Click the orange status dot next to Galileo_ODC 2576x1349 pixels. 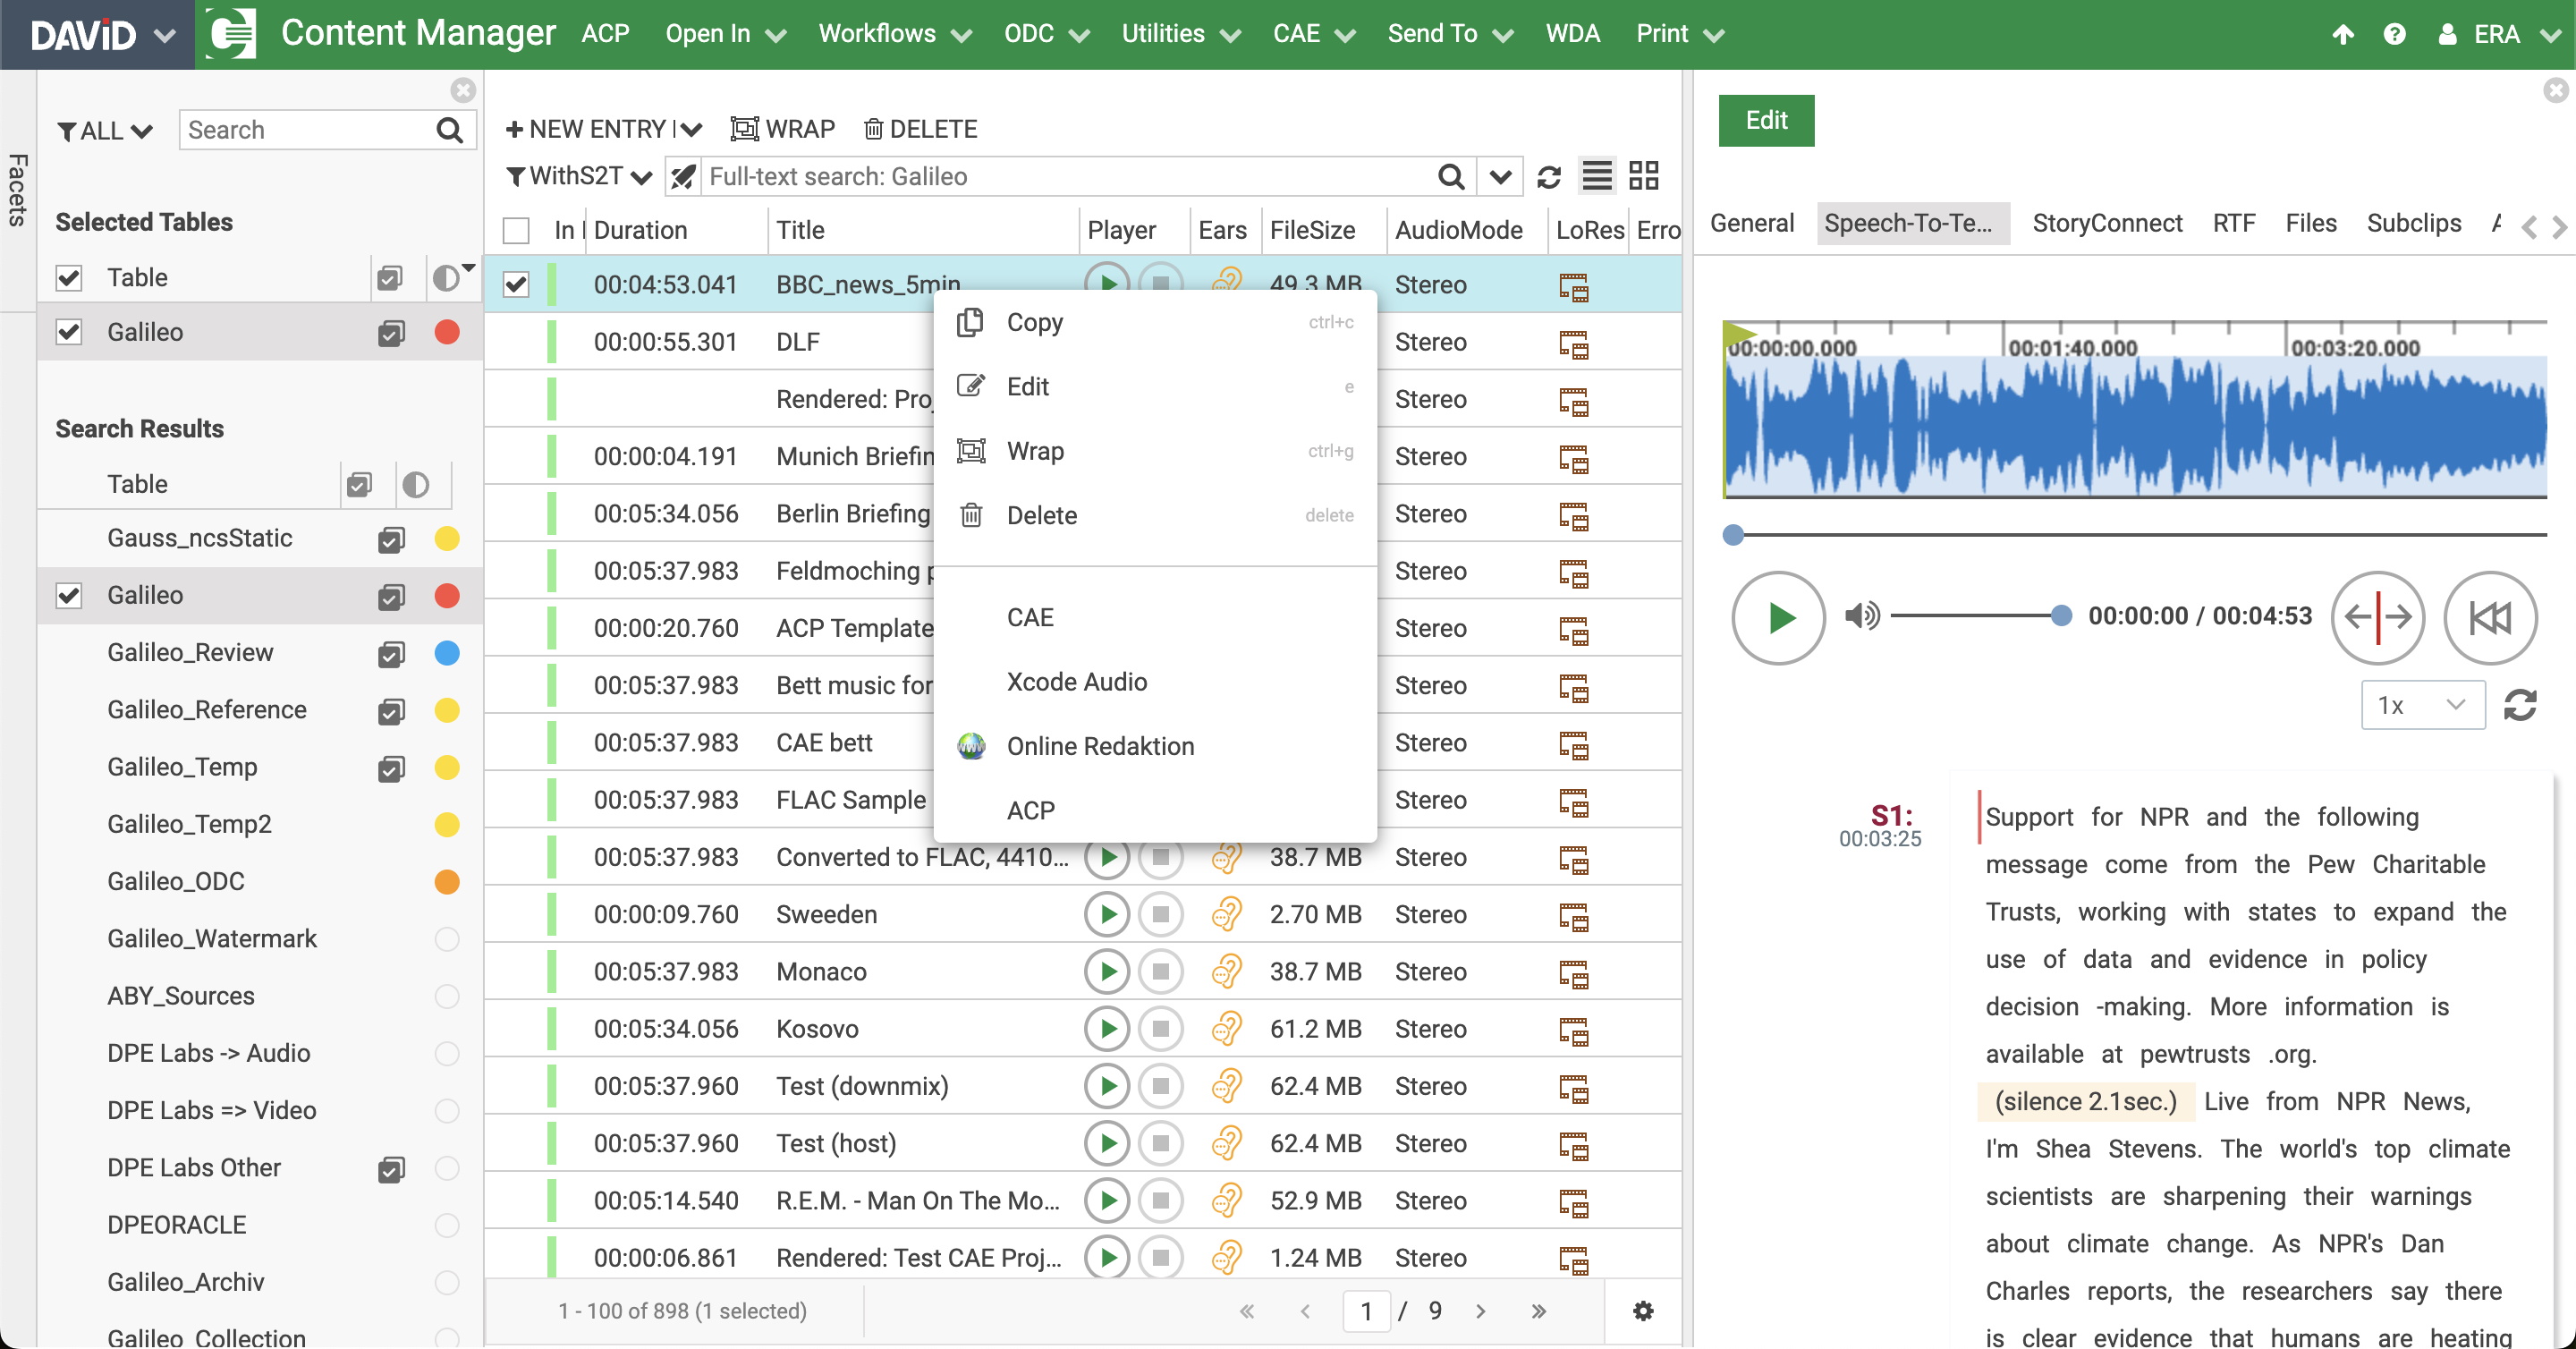point(447,882)
